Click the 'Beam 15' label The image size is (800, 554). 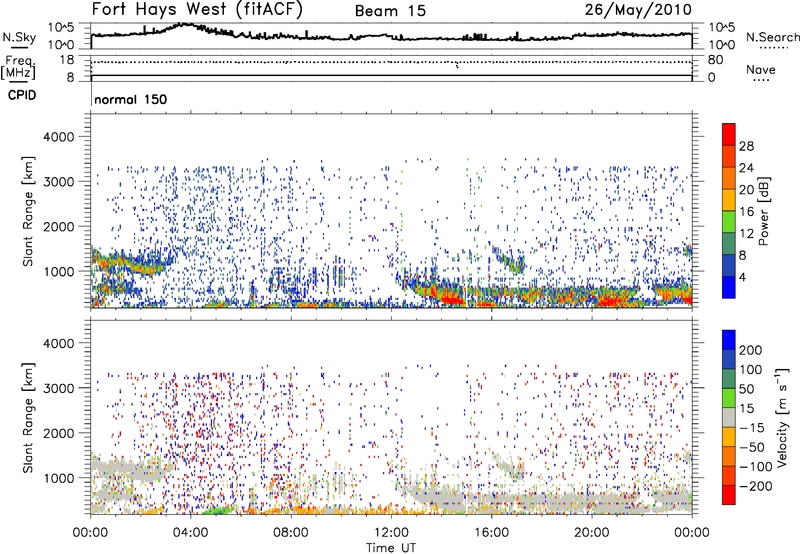tap(390, 11)
